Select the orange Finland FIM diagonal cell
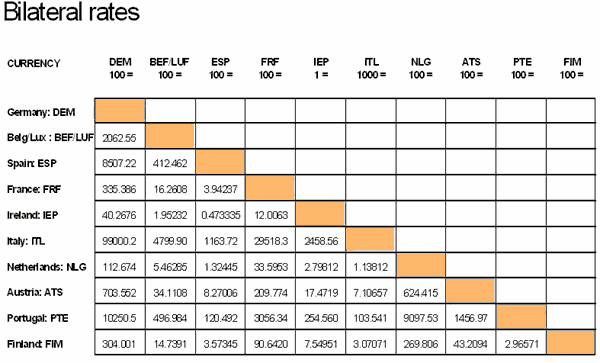Image resolution: width=600 pixels, height=363 pixels. (x=571, y=342)
